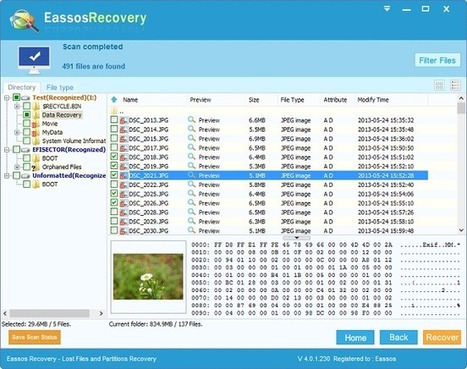467x369 pixels.
Task: Click the magnifier icon for DSC_2013.JPG
Action: point(191,120)
